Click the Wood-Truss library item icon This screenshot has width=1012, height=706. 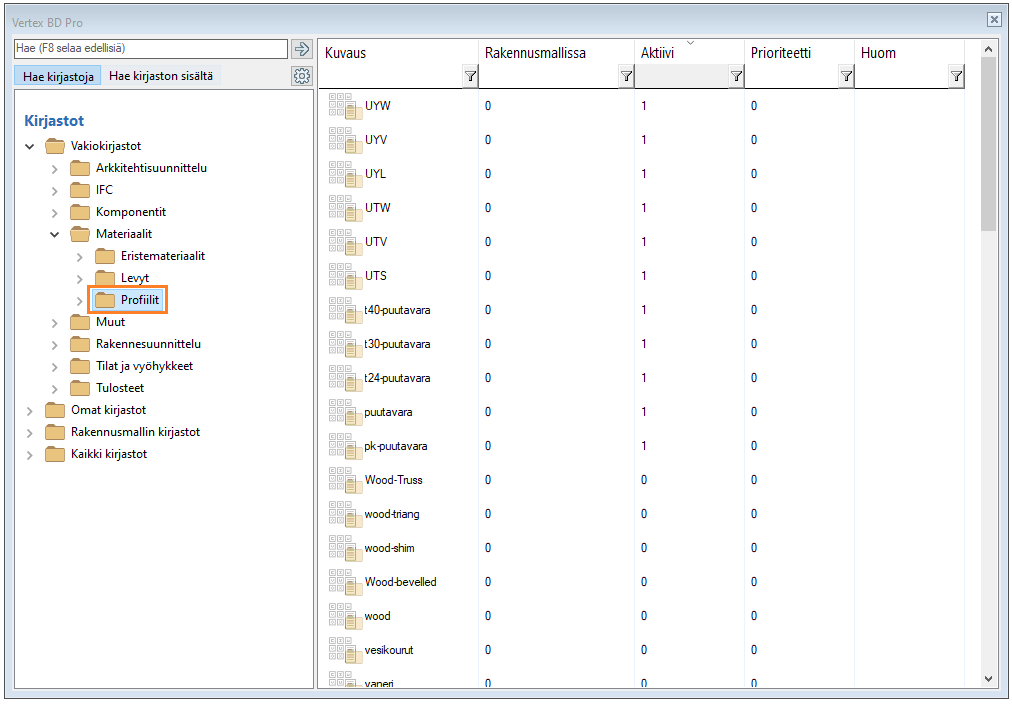[x=345, y=480]
